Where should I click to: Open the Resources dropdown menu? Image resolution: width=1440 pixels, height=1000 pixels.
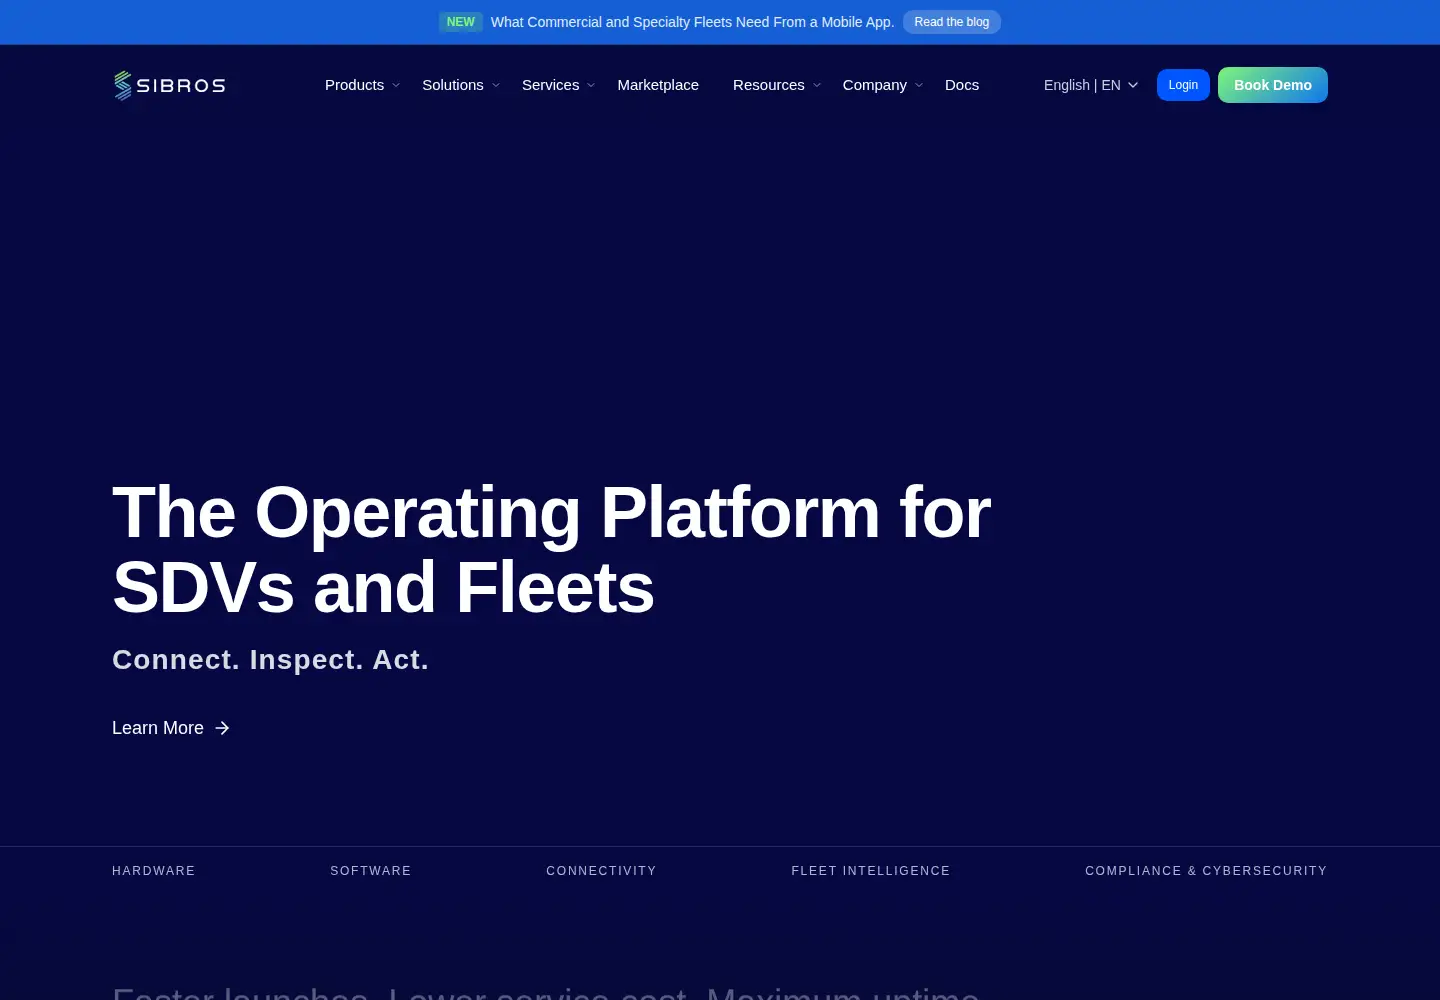[x=777, y=85]
